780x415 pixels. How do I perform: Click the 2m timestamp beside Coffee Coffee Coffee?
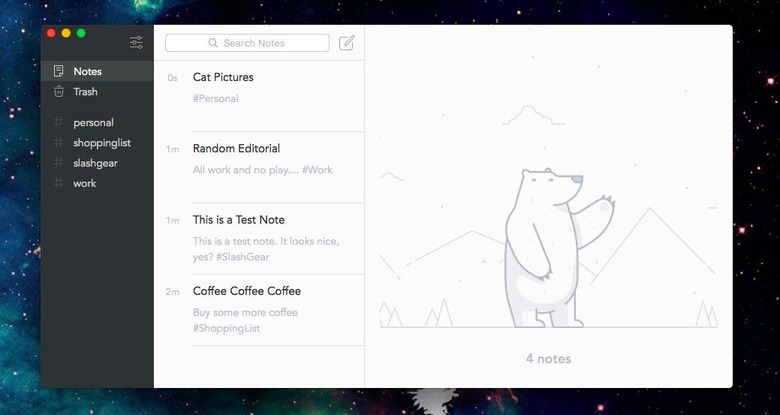(x=173, y=292)
